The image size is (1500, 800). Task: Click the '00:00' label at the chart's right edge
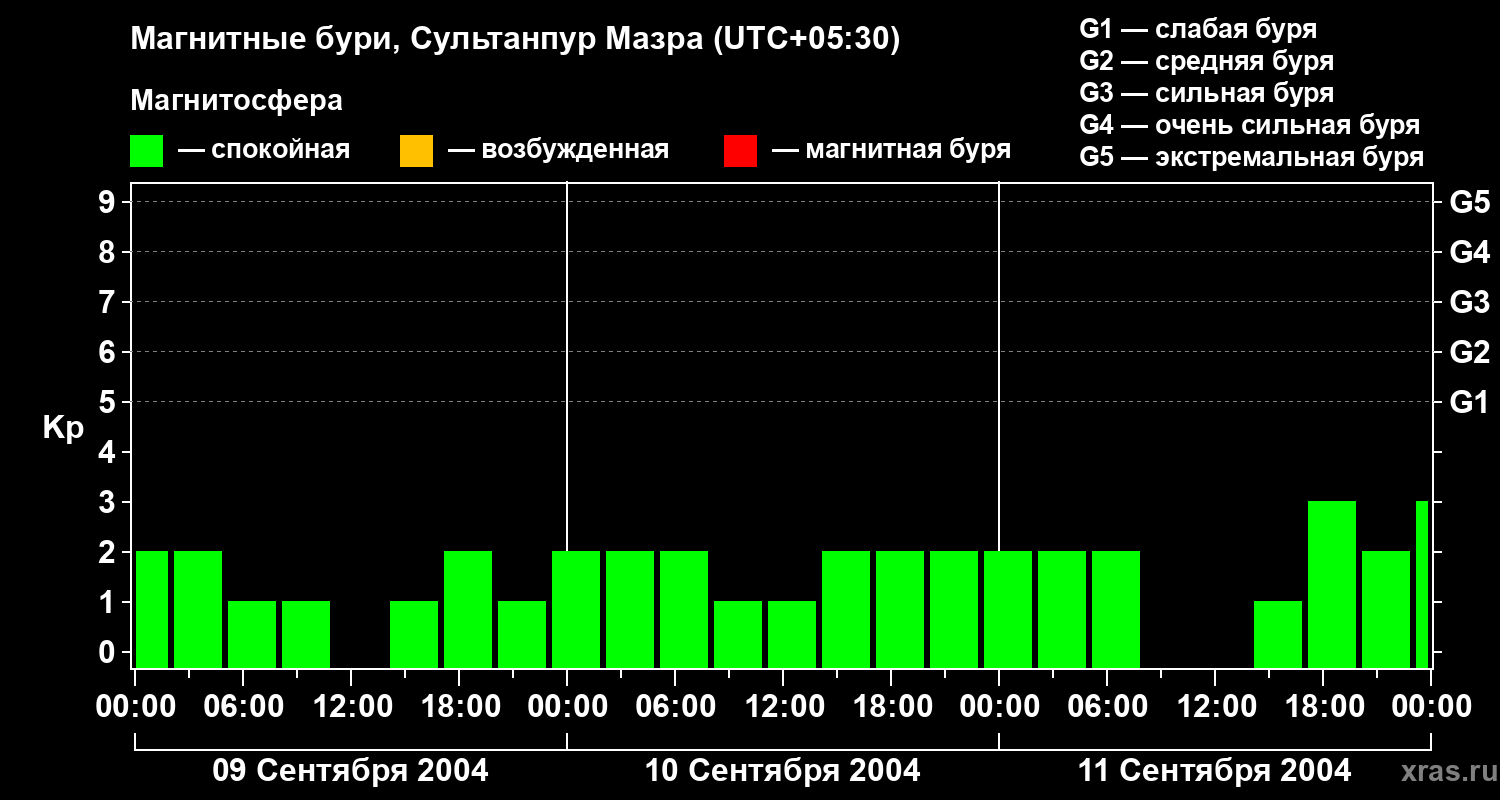(1431, 707)
